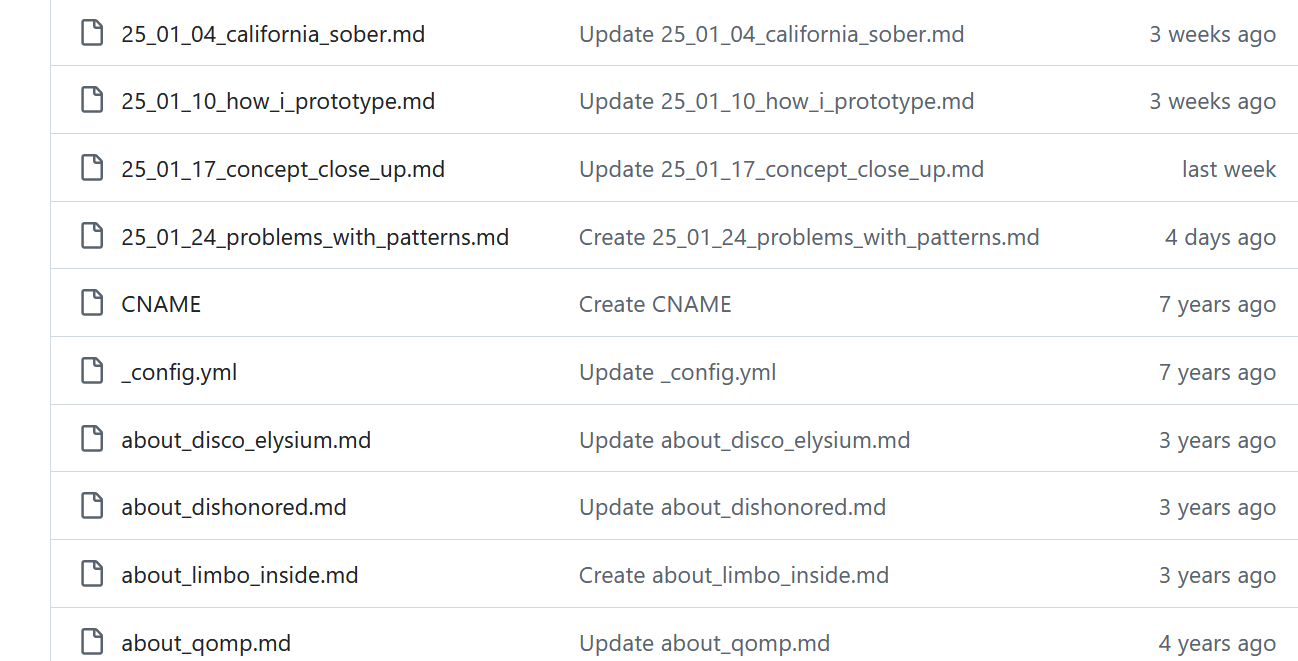Open the _config.yml file
Image resolution: width=1298 pixels, height=661 pixels.
179,372
